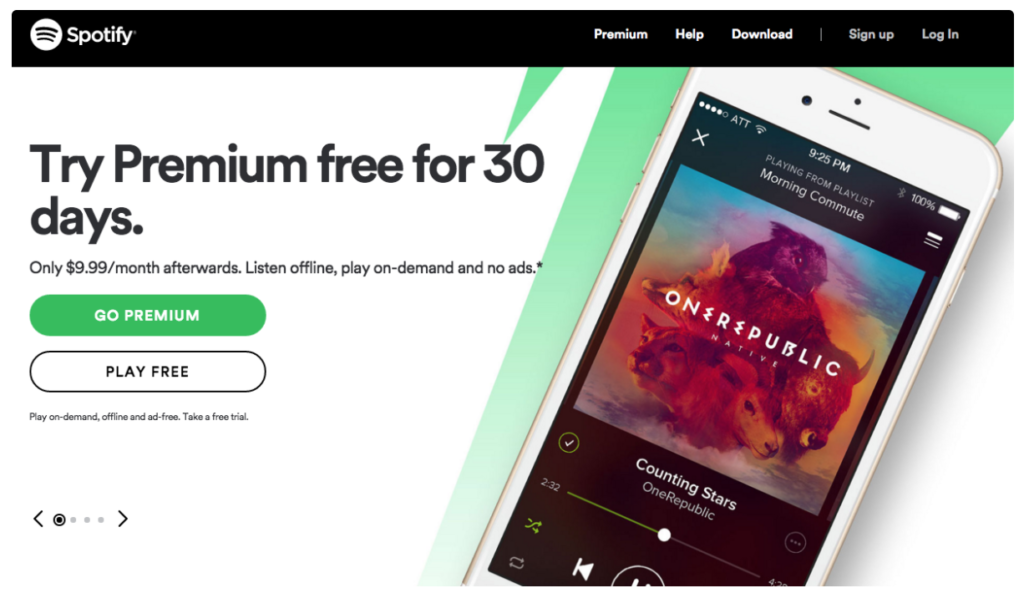Close the now playing view with X icon
Viewport: 1024px width, 593px height.
tap(700, 138)
